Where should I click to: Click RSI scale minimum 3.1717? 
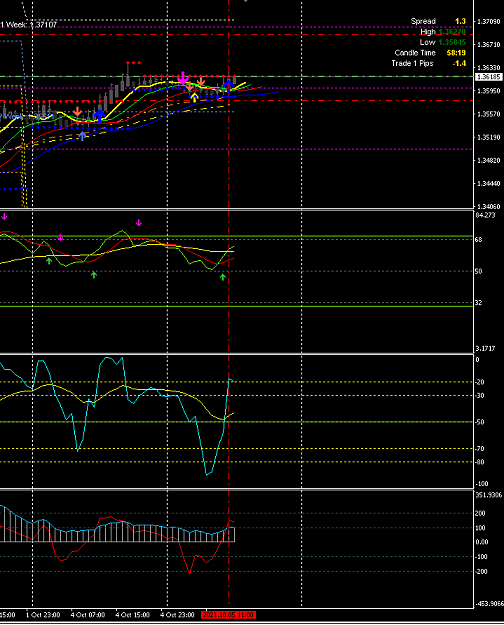(x=485, y=348)
